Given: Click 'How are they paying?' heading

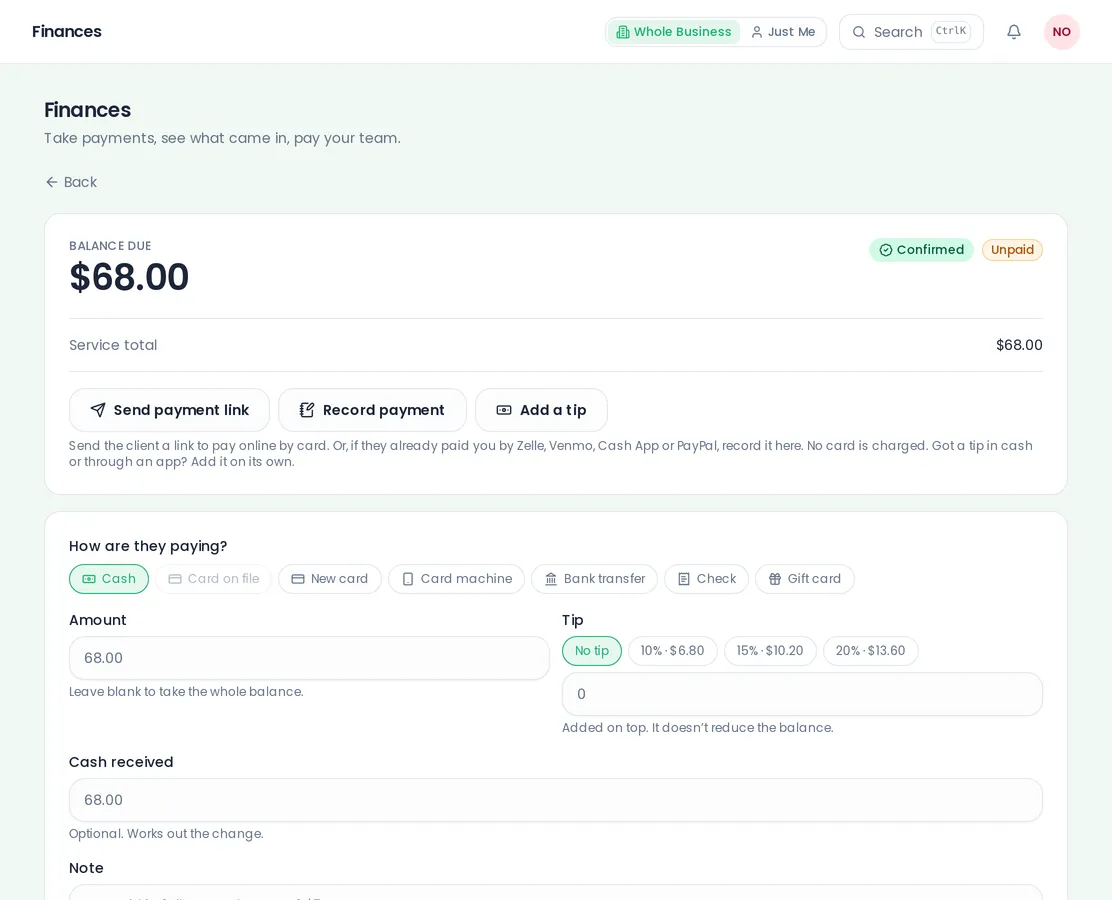Looking at the screenshot, I should click(148, 546).
